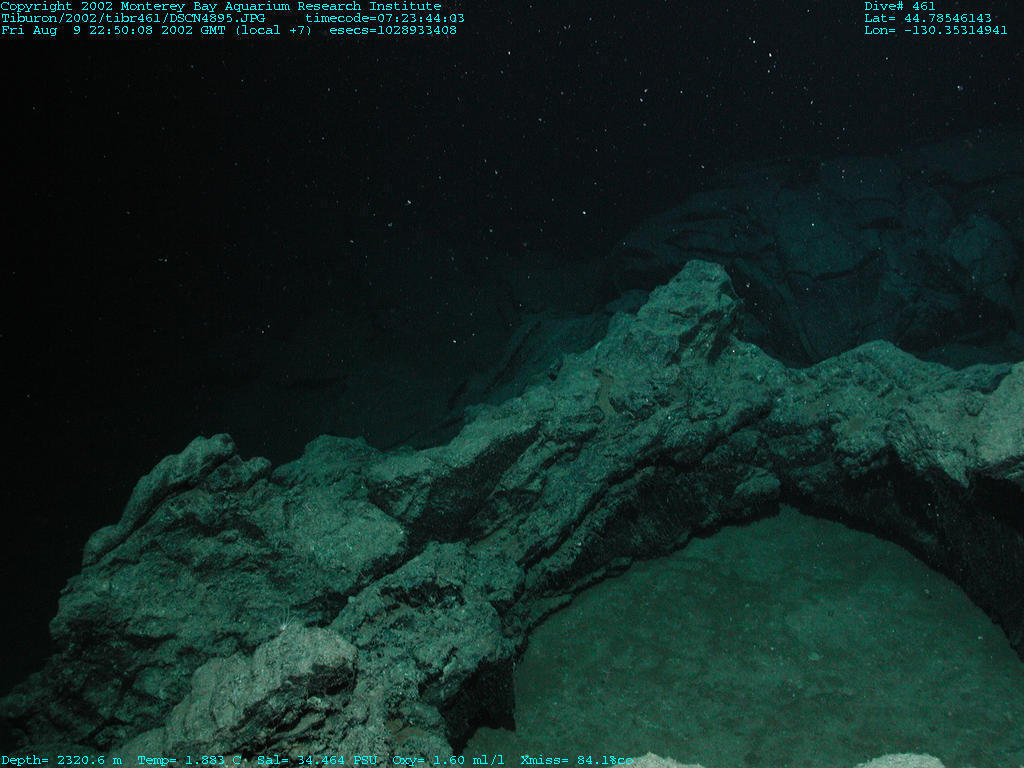Click the Temp= 1.883 C readout
The width and height of the screenshot is (1024, 768).
(x=187, y=760)
